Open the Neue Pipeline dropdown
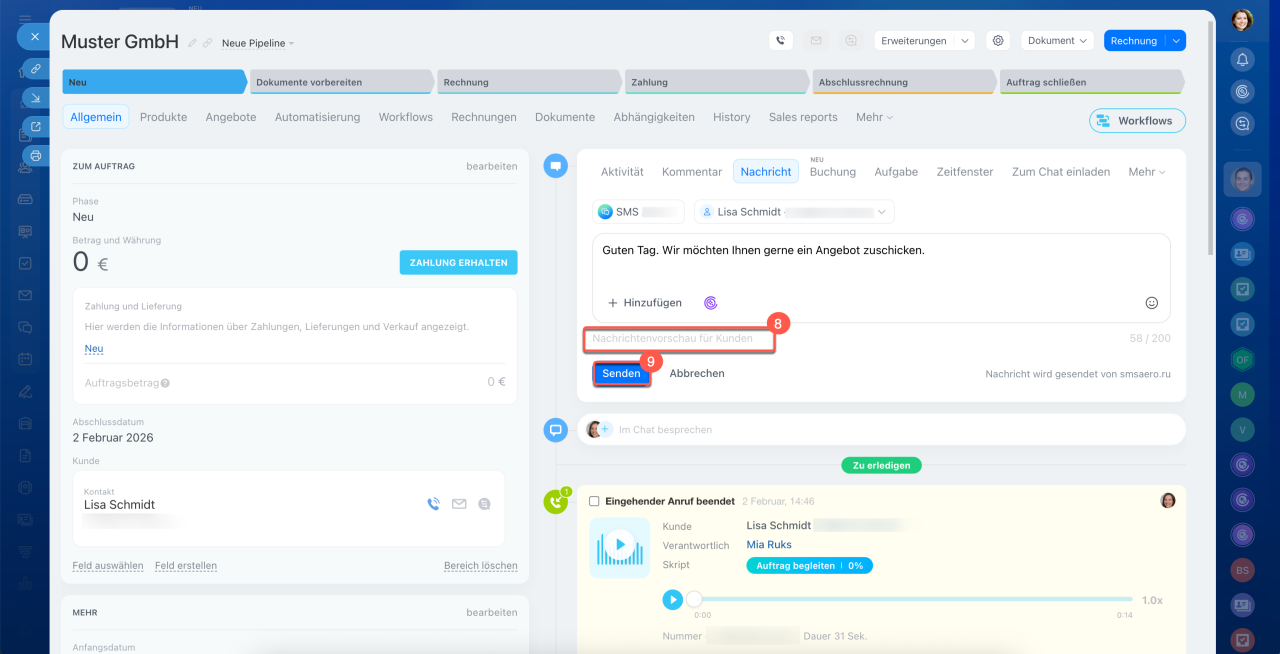This screenshot has height=654, width=1280. click(257, 43)
